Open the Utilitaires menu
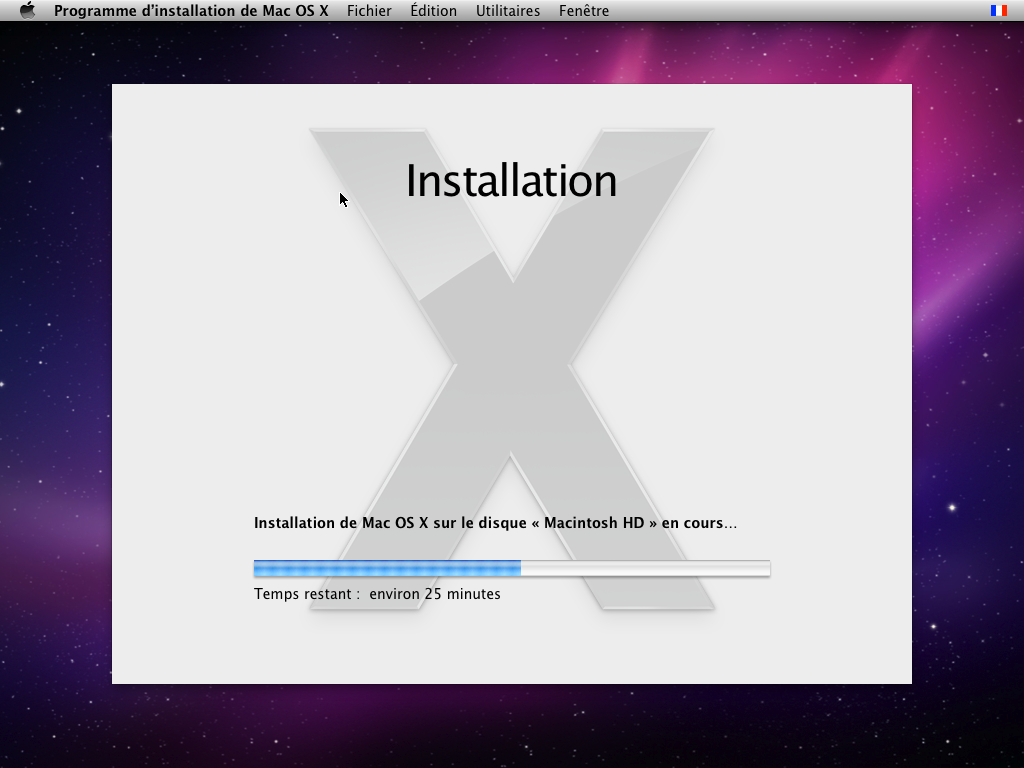Image resolution: width=1024 pixels, height=768 pixels. [507, 10]
